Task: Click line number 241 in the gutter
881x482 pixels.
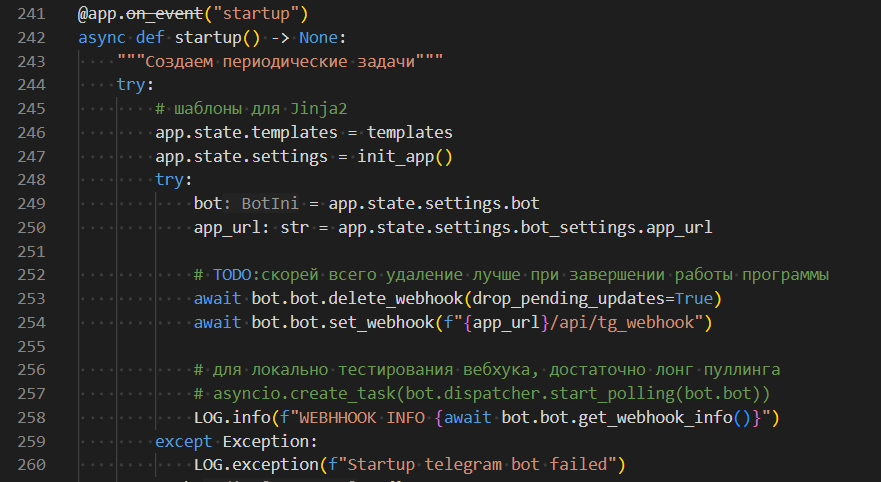Action: point(32,16)
